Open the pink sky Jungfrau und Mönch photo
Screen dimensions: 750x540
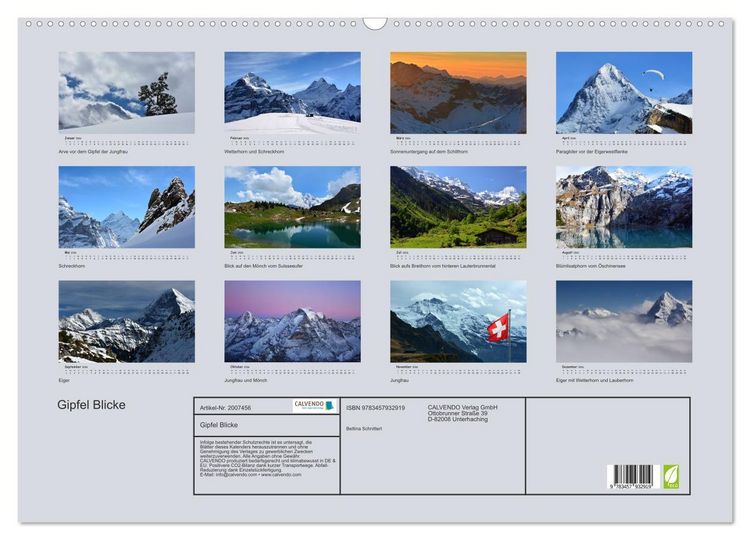click(x=293, y=321)
